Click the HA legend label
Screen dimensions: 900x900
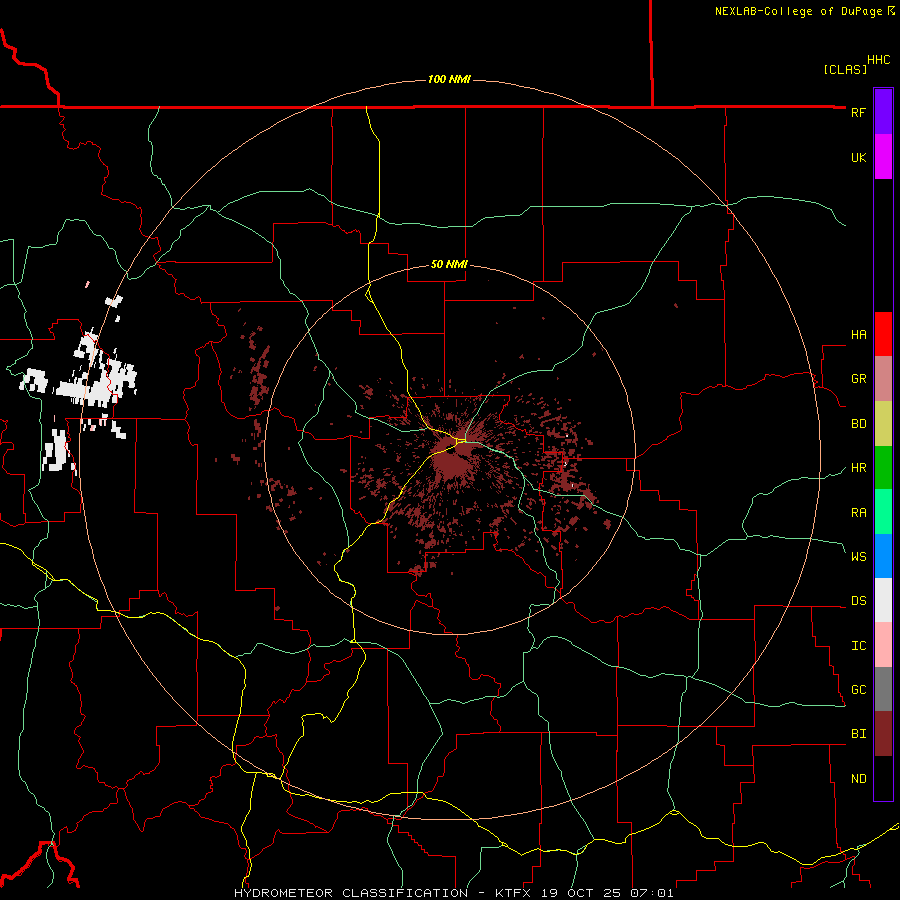tap(858, 335)
